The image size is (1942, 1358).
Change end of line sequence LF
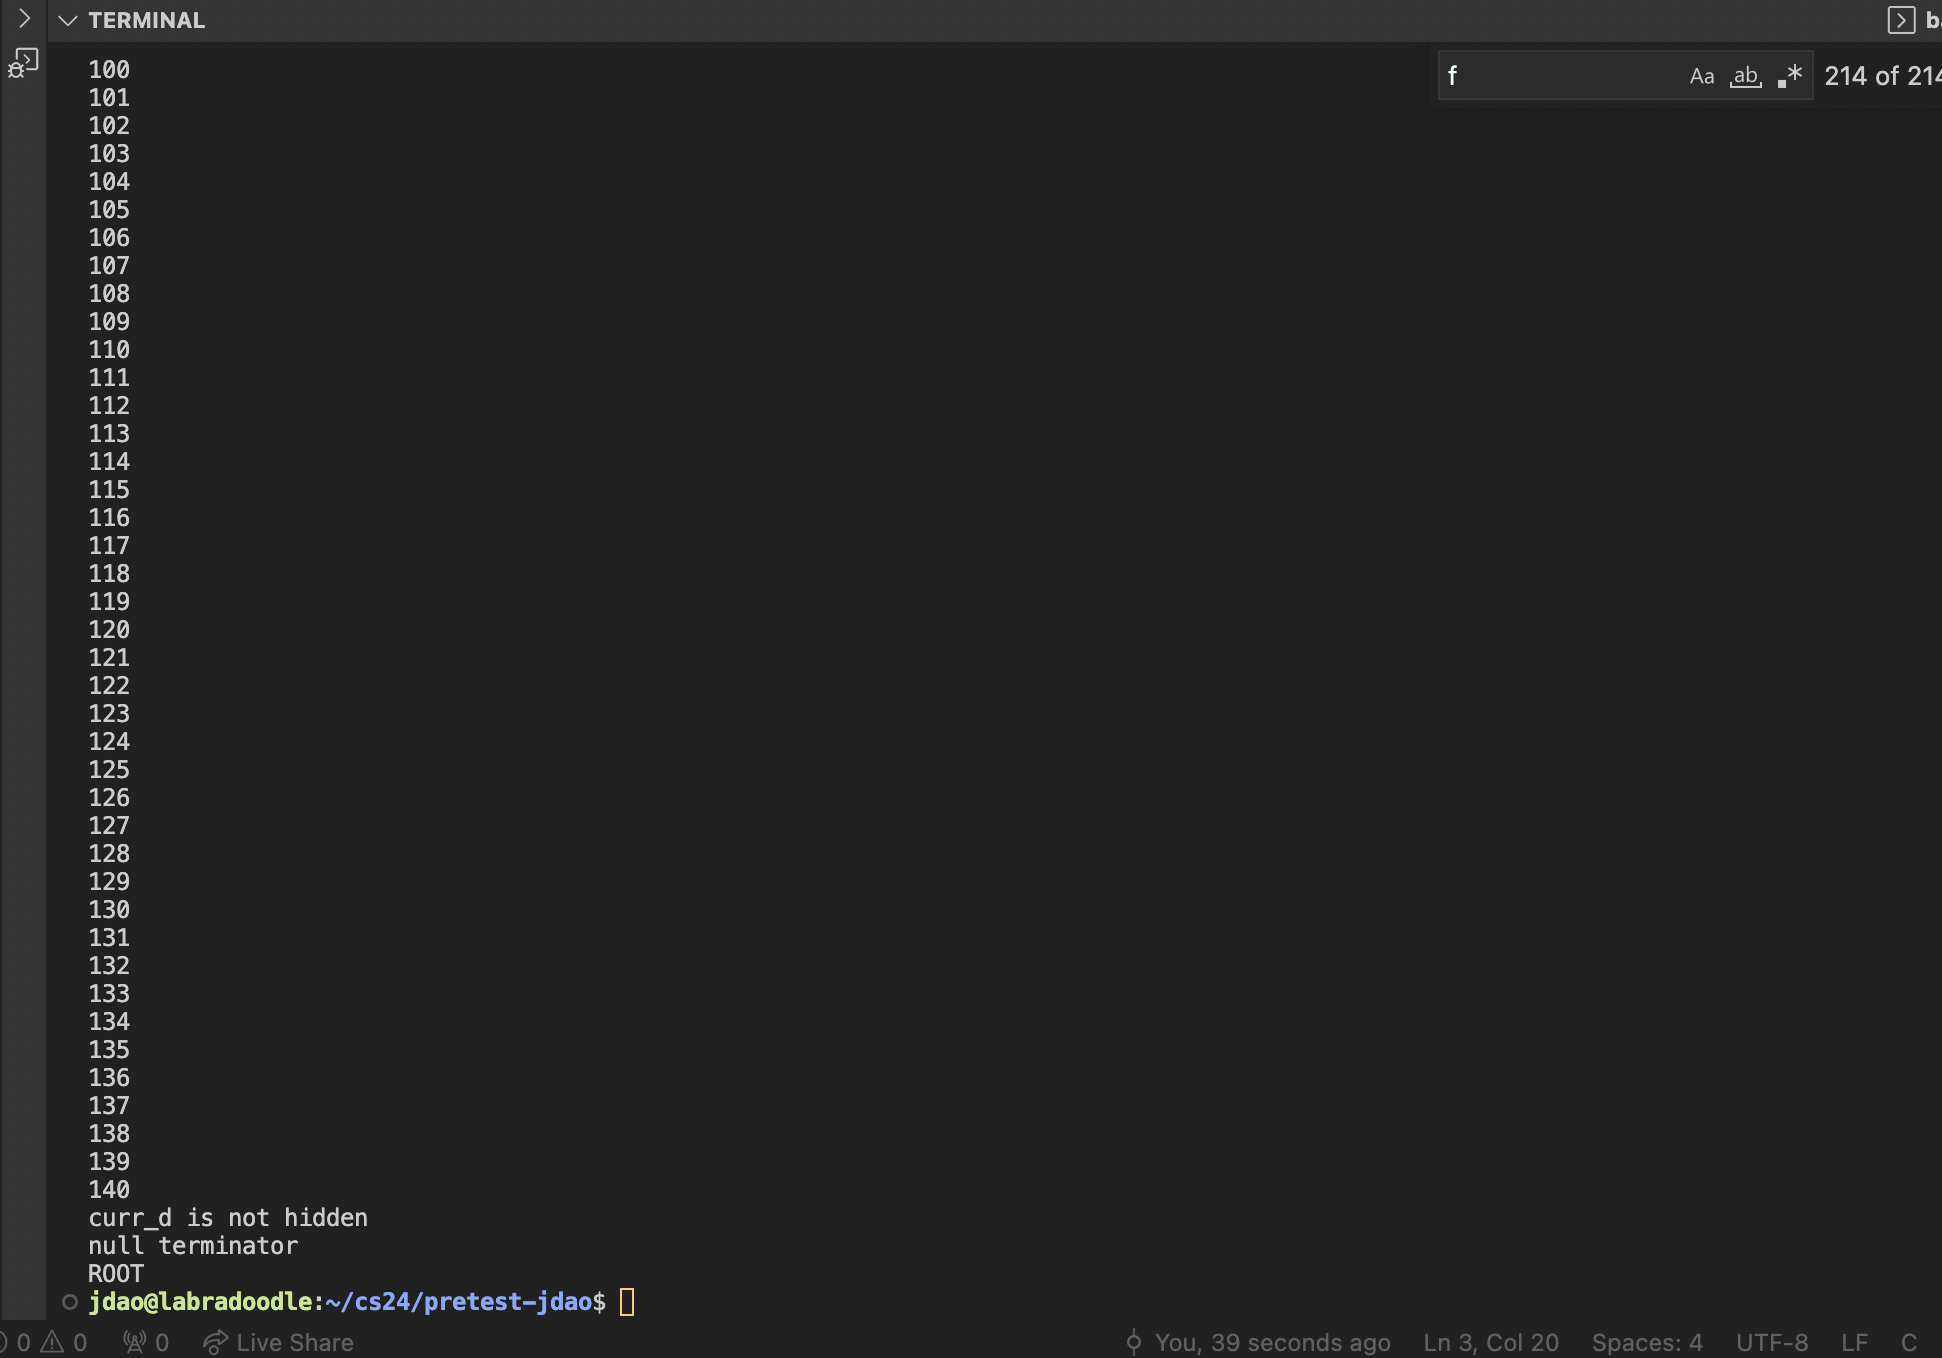[x=1854, y=1342]
